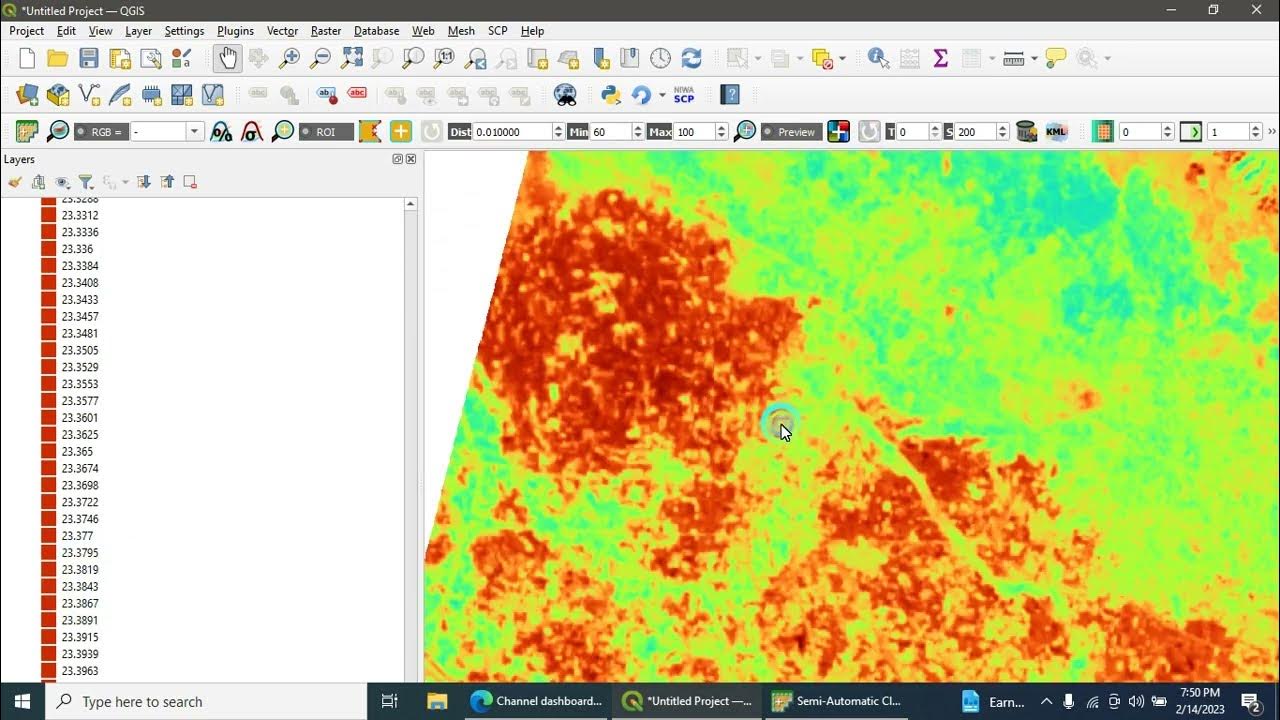Open the SCP menu
Image resolution: width=1280 pixels, height=720 pixels.
click(498, 31)
